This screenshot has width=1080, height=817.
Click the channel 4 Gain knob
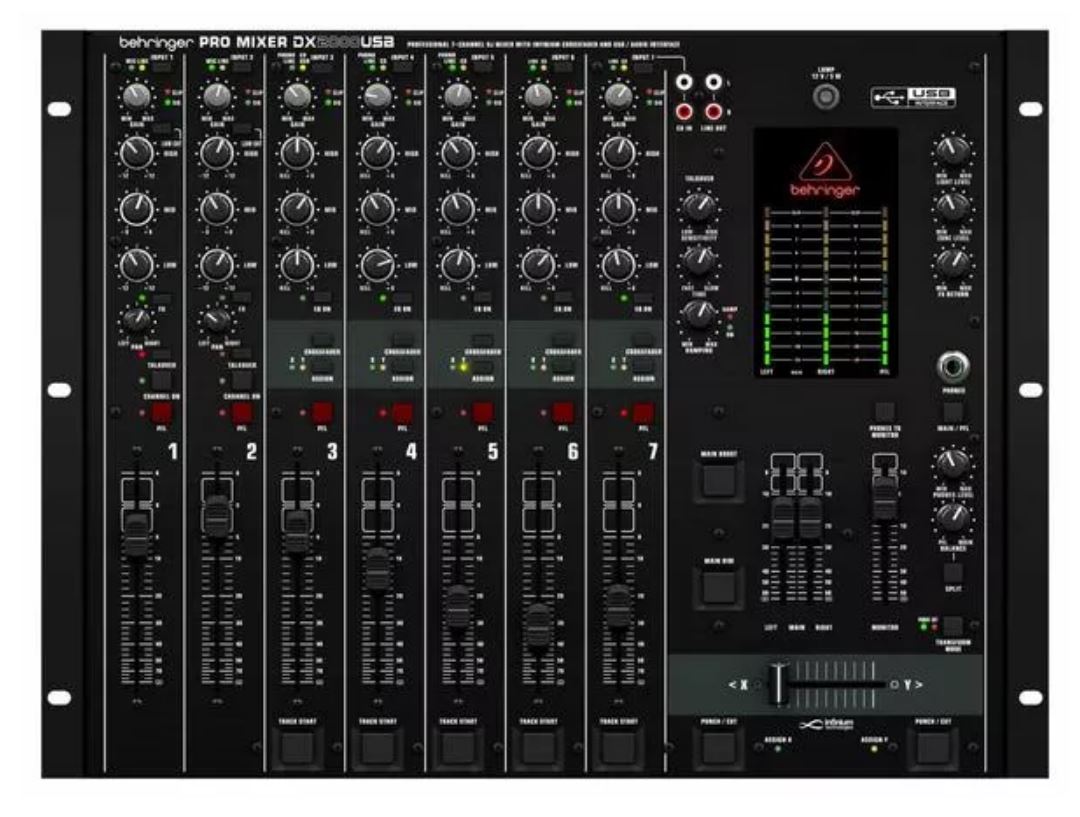tap(377, 96)
